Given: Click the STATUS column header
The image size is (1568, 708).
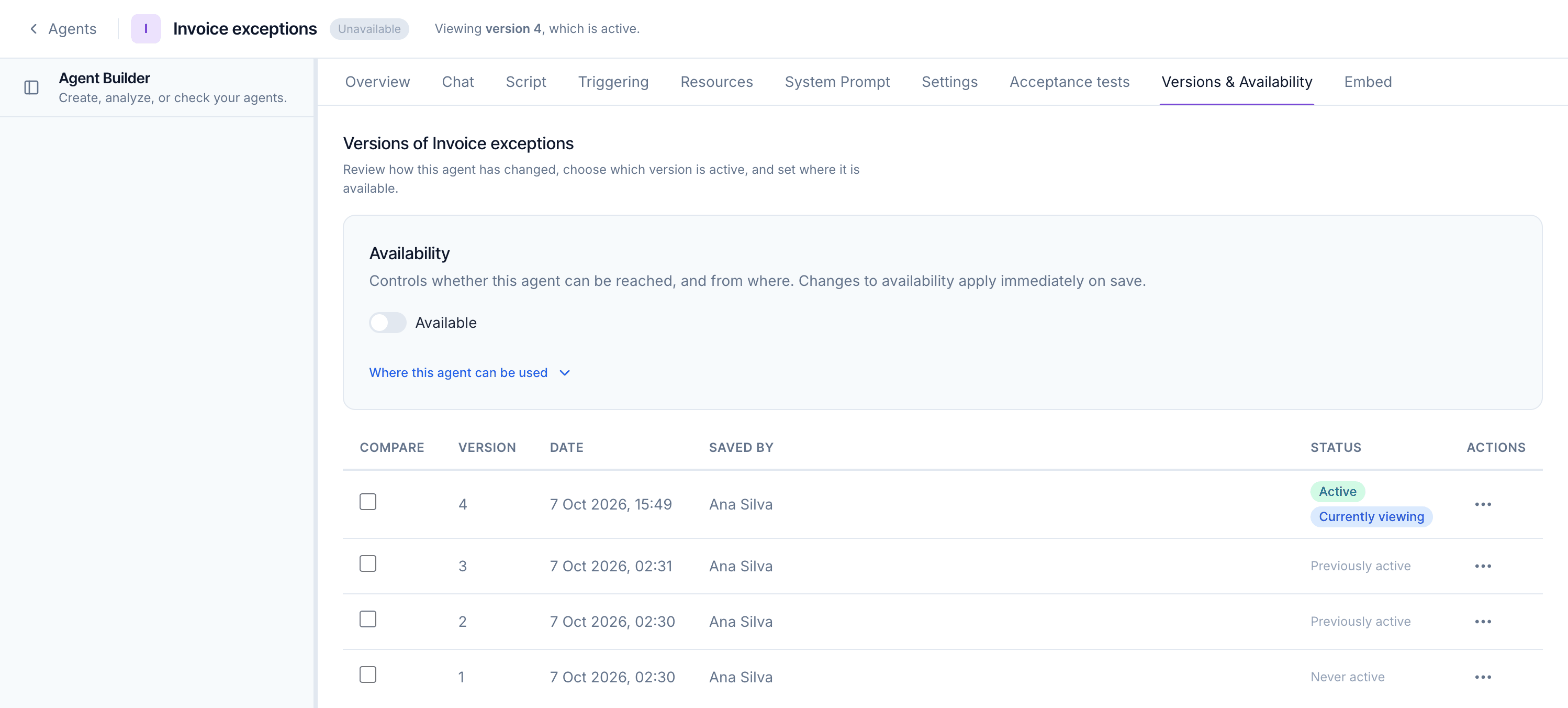Looking at the screenshot, I should click(1336, 448).
